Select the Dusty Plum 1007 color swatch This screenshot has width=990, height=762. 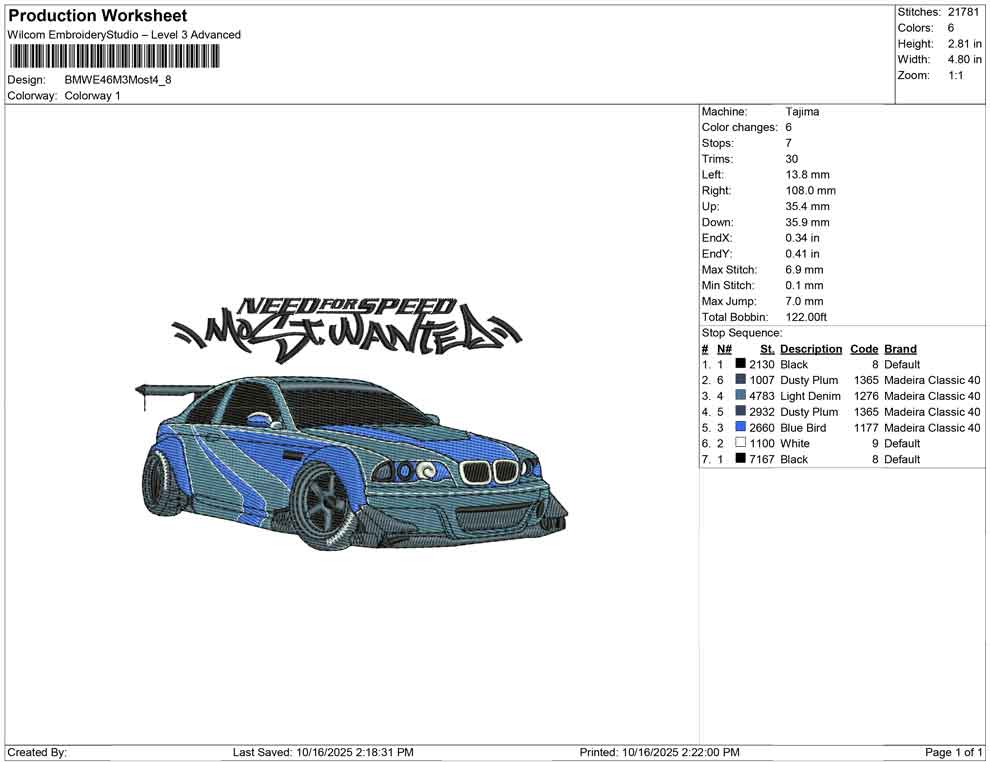point(741,381)
